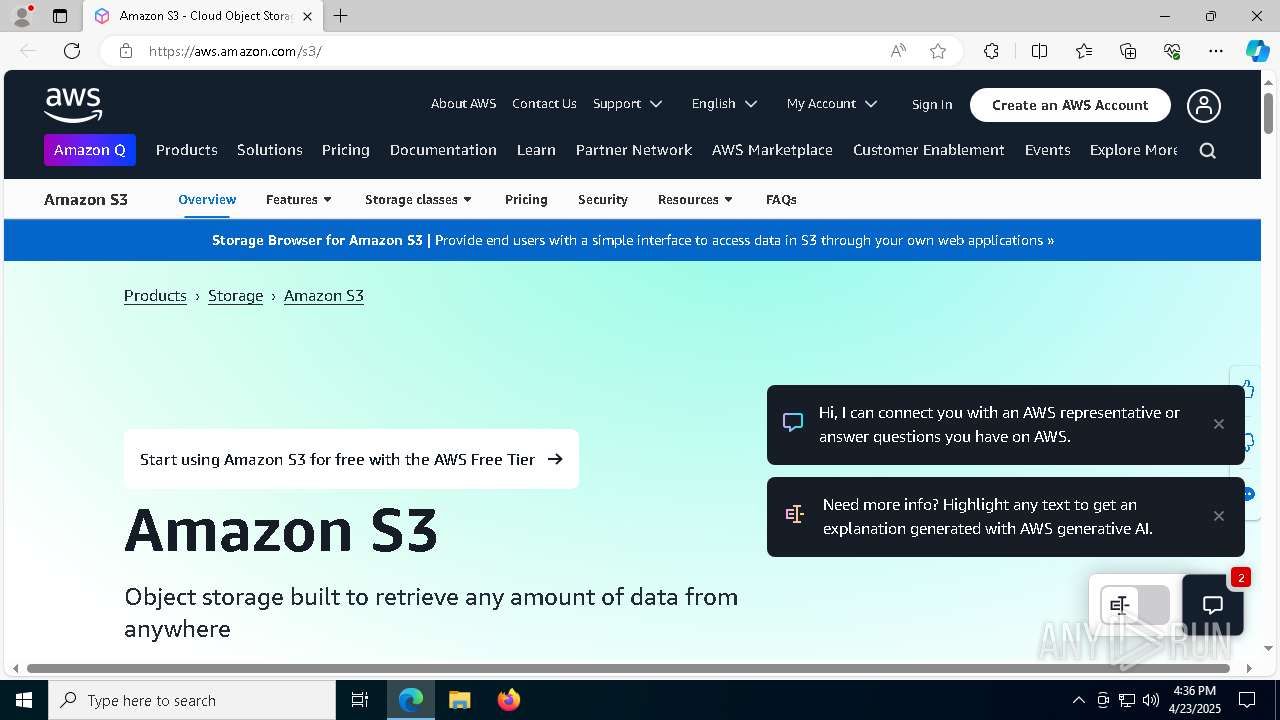The width and height of the screenshot is (1280, 720).
Task: Open the Solutions menu
Action: [270, 150]
